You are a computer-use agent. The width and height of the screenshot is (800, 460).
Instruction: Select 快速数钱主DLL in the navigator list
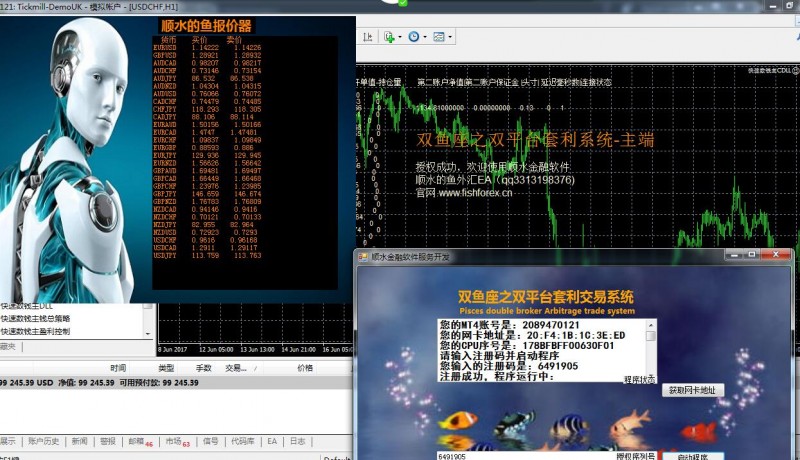coord(27,306)
